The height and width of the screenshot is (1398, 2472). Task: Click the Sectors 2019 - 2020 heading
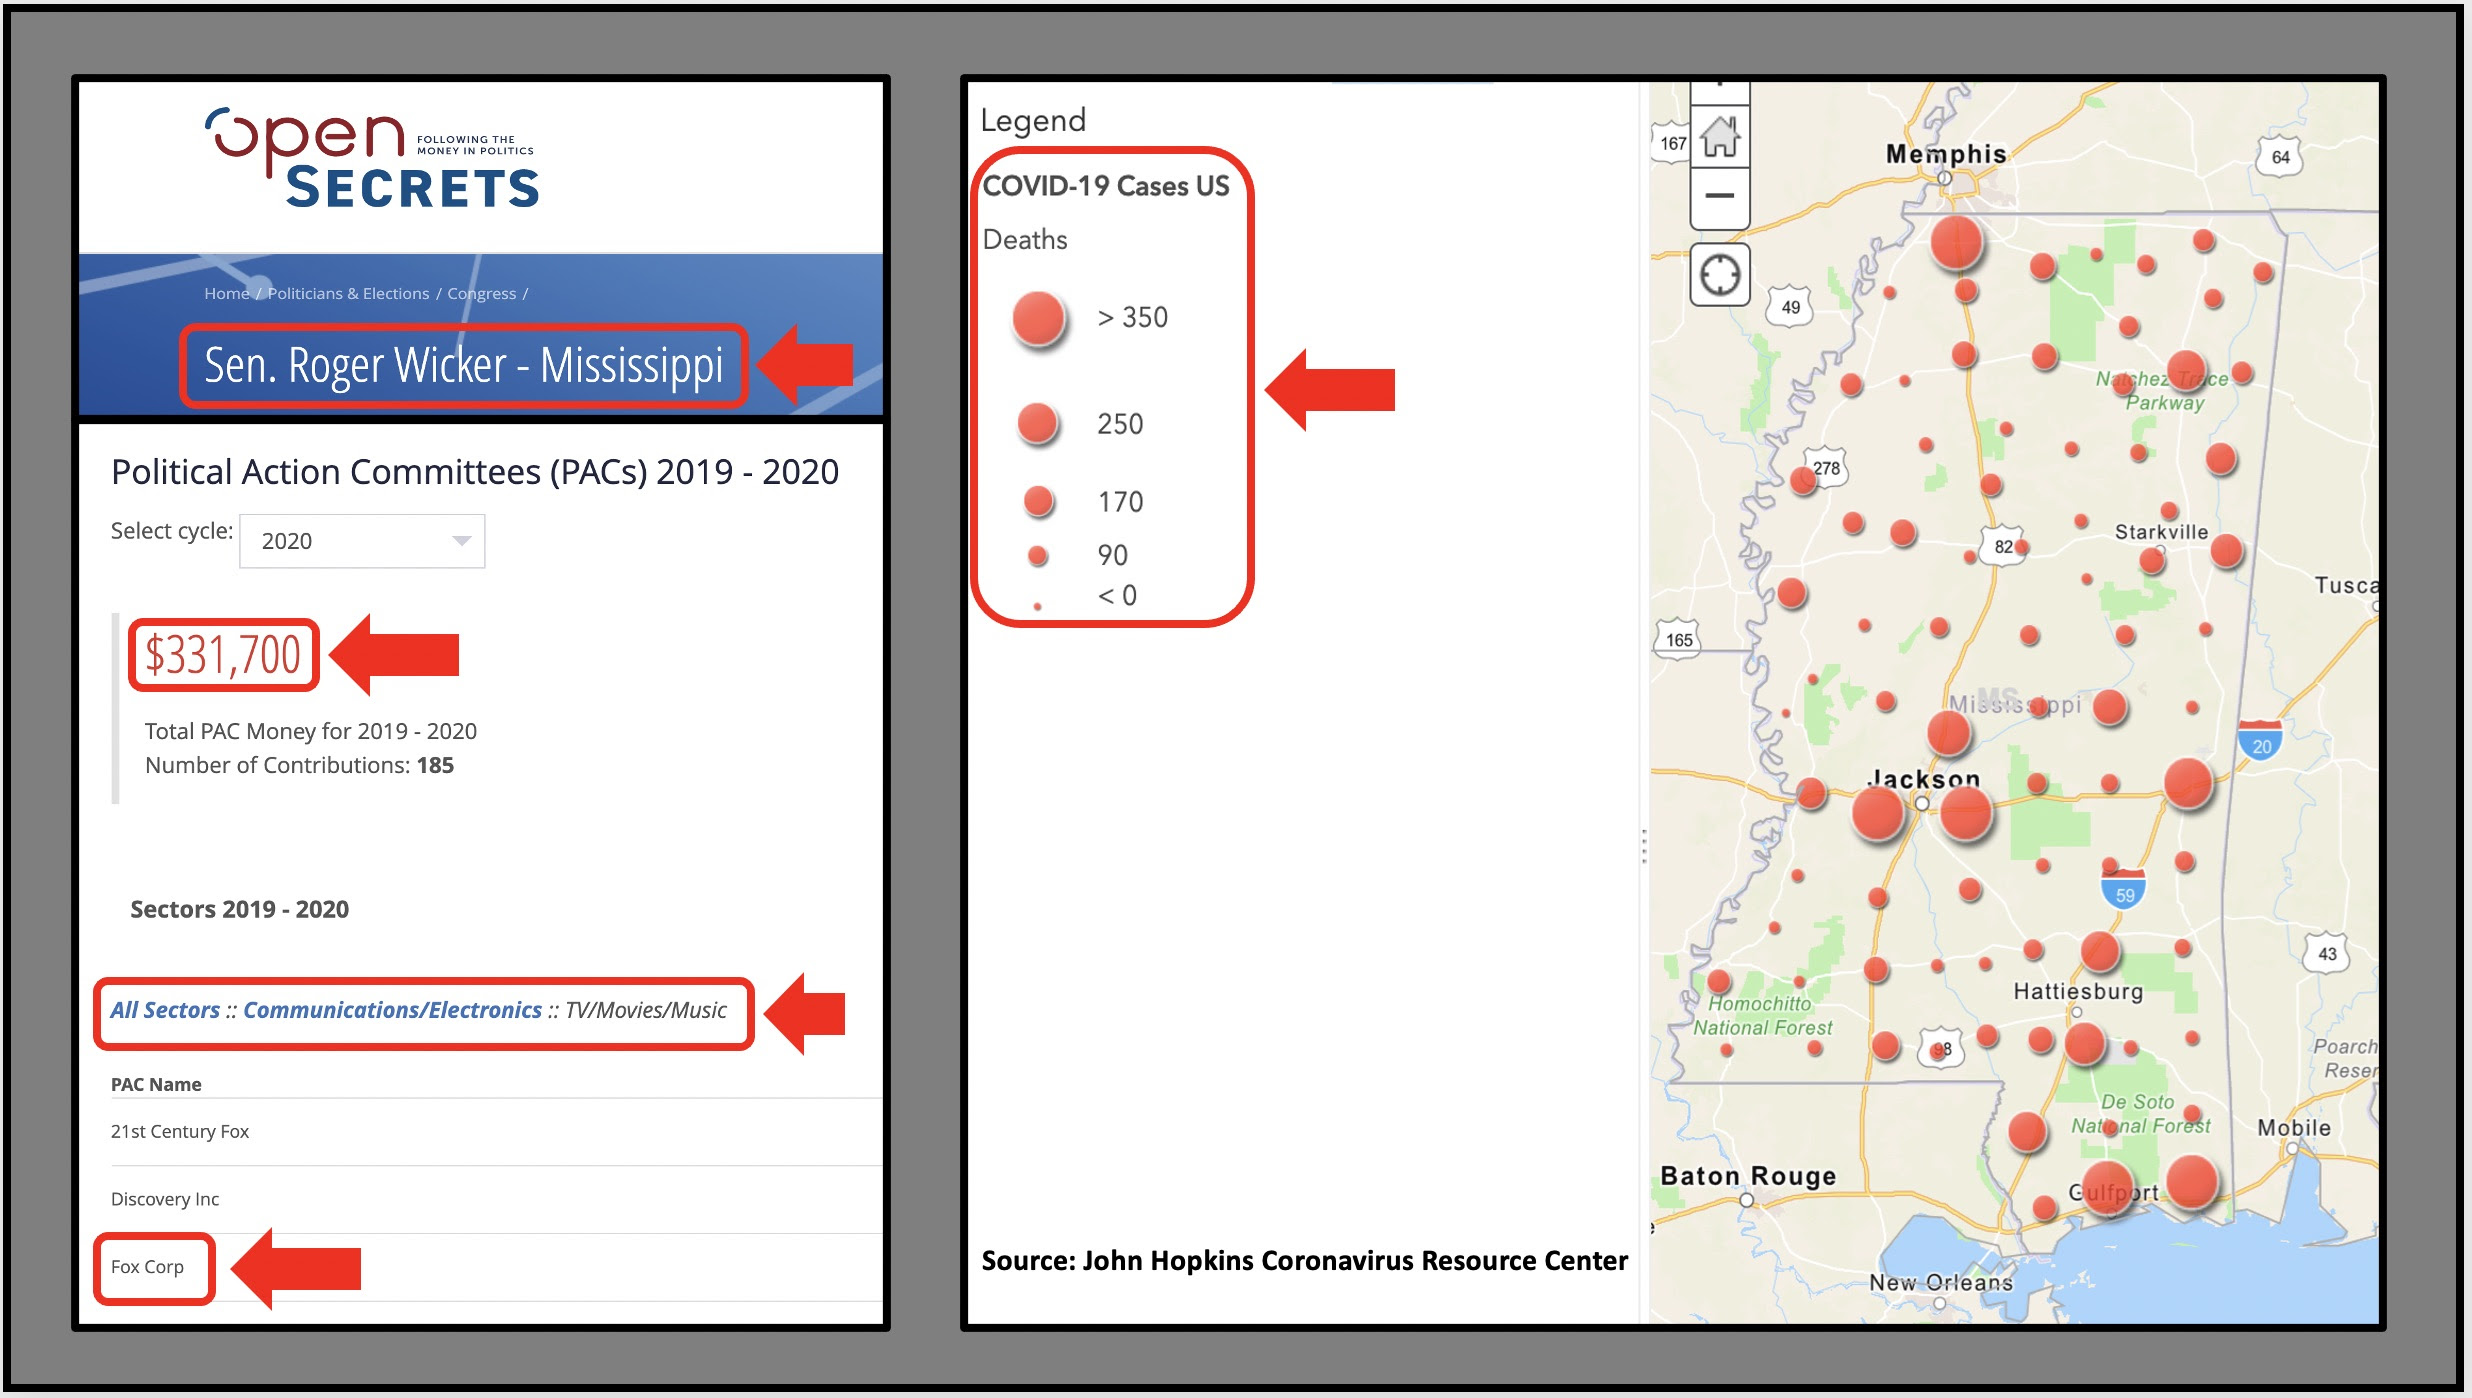coord(240,909)
